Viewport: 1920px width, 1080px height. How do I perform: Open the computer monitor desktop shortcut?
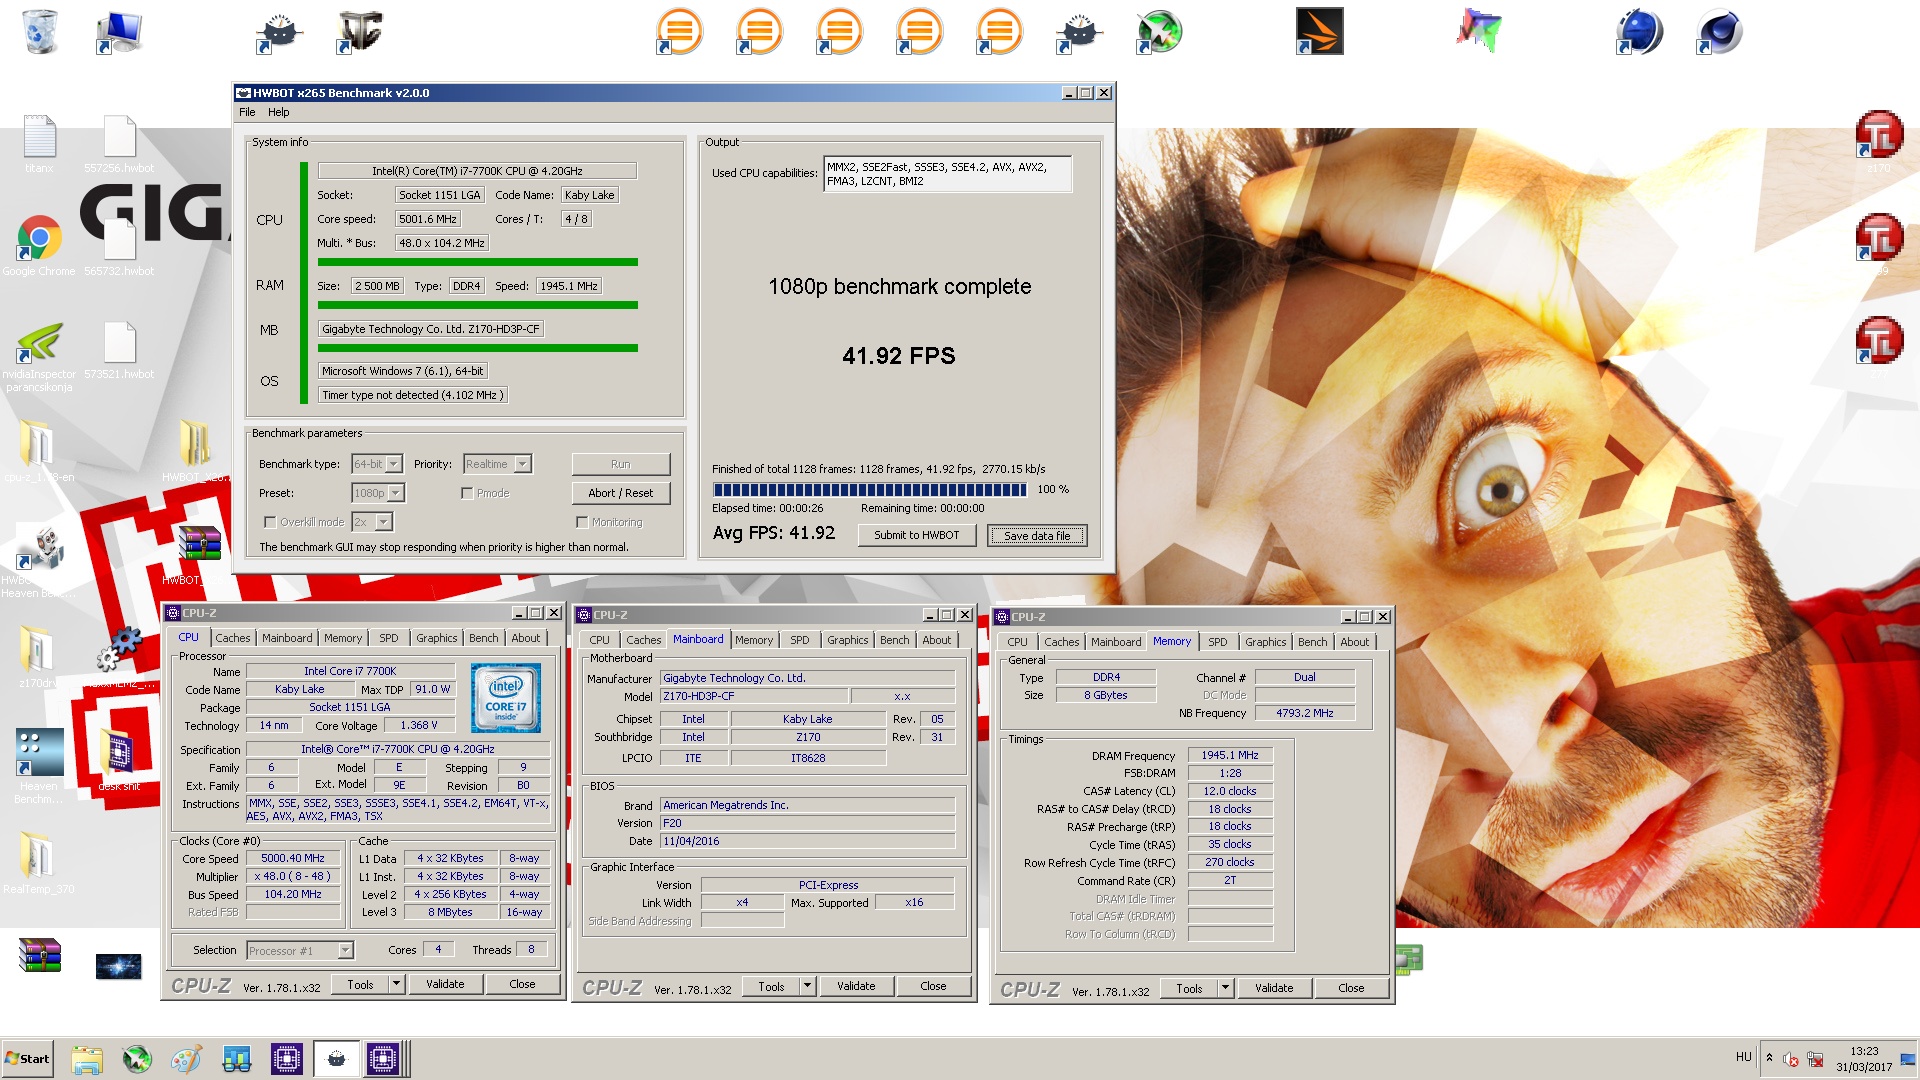click(x=119, y=31)
